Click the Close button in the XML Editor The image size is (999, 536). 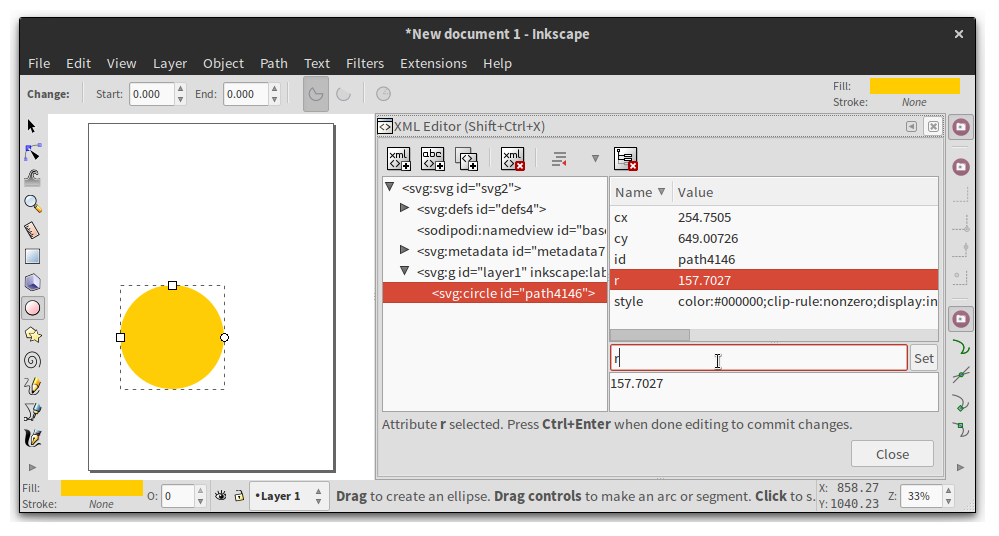pos(892,454)
